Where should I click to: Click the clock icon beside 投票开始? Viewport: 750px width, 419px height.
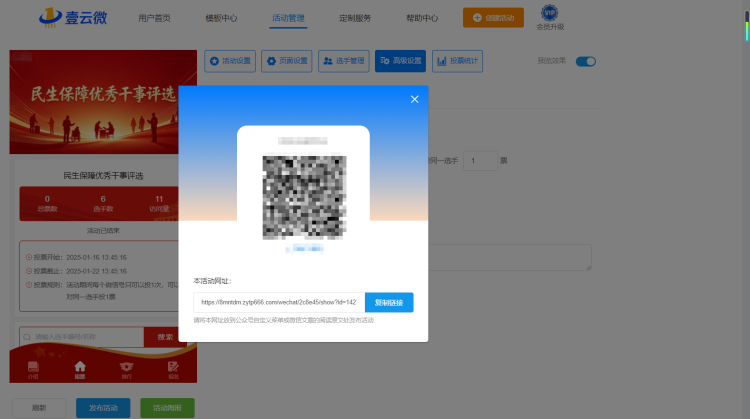click(29, 257)
